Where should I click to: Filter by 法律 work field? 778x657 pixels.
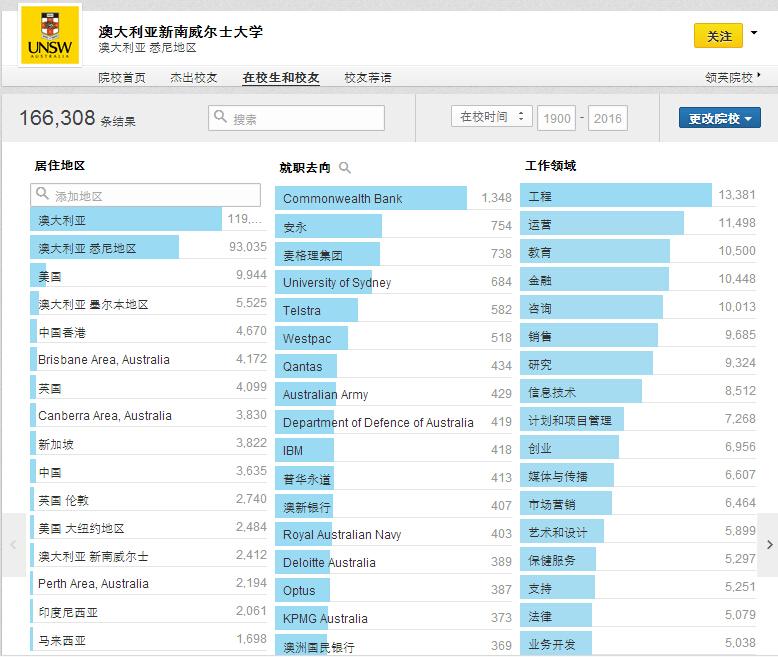click(638, 616)
